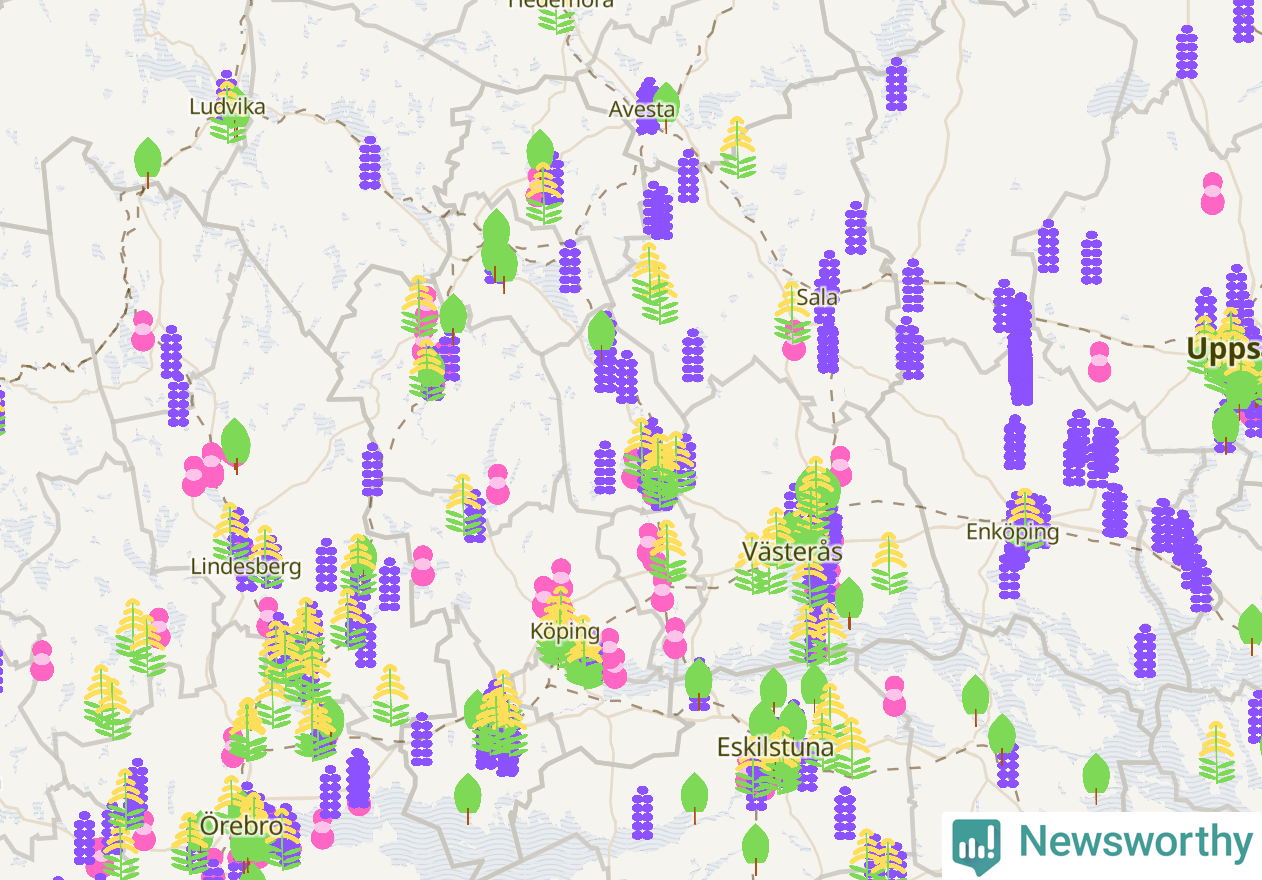
Task: Select the pink flower marker just west of Uppsala label
Action: (1100, 362)
